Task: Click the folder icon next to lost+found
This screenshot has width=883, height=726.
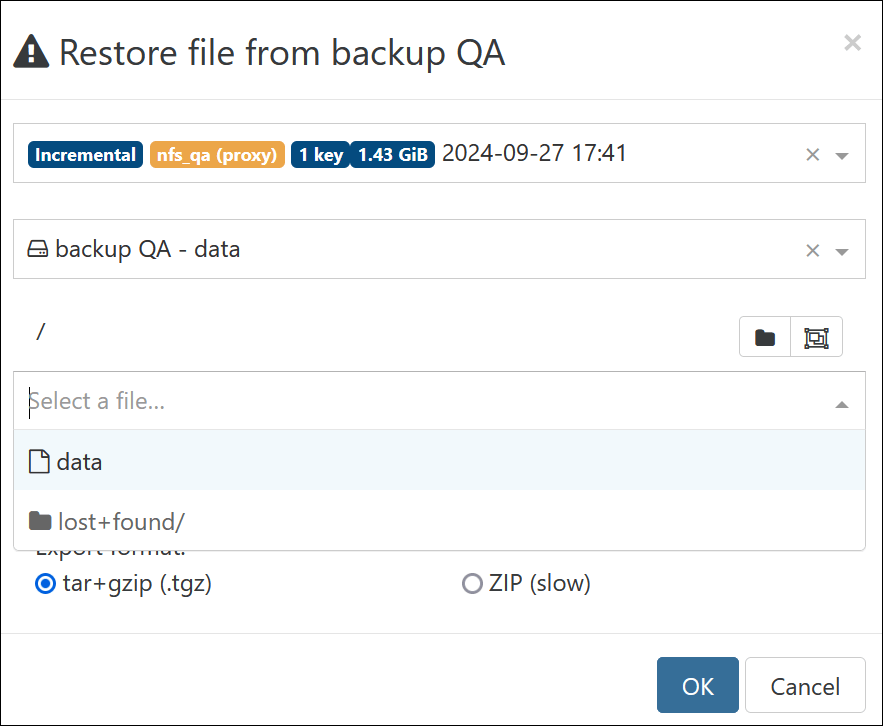Action: [x=40, y=521]
